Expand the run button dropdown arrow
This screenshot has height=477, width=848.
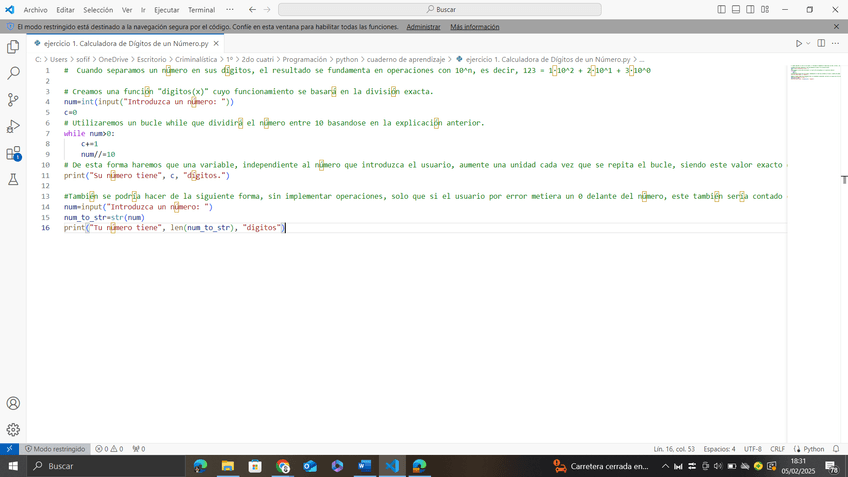pos(809,44)
